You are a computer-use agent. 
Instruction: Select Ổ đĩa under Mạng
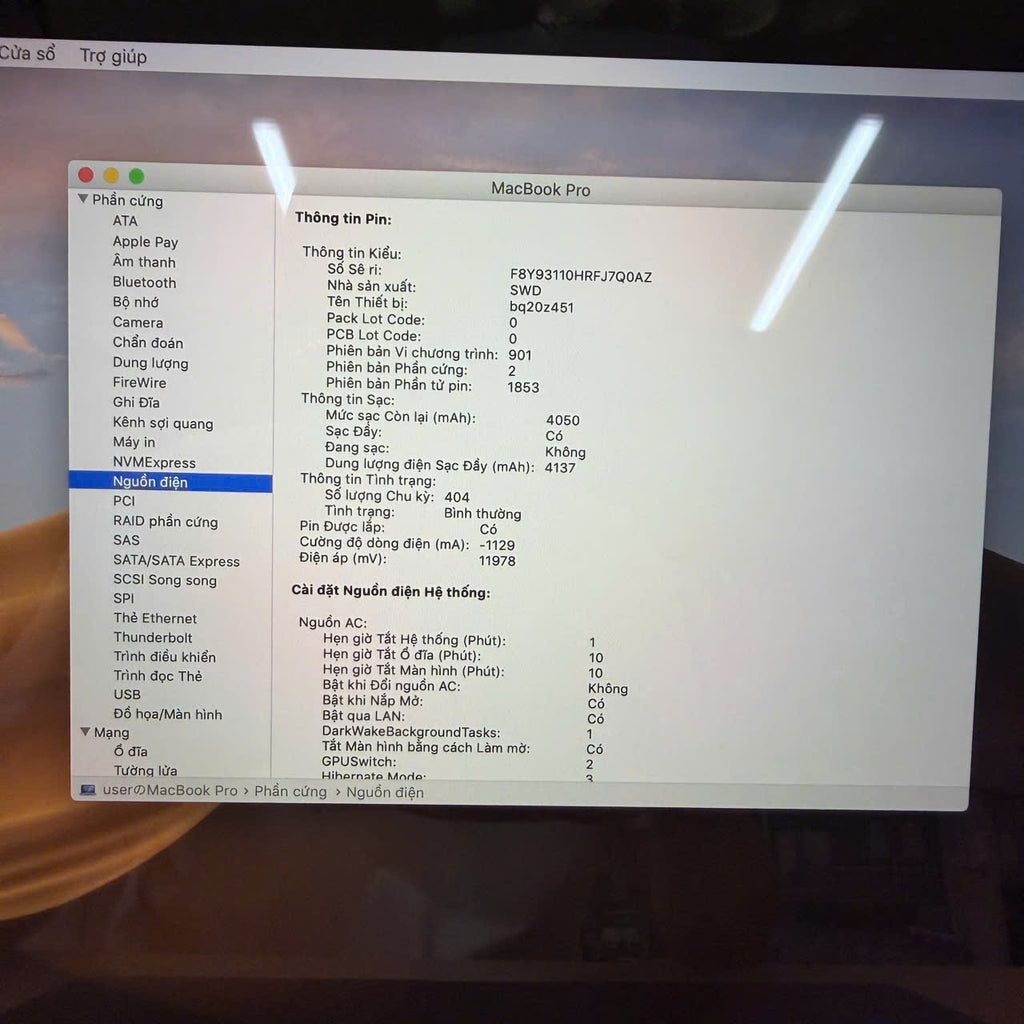(x=131, y=751)
